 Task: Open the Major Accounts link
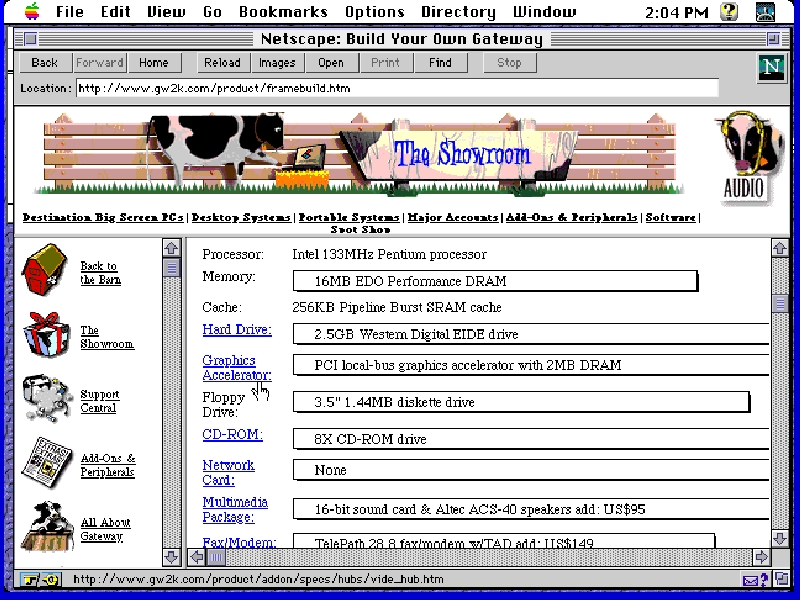[453, 218]
